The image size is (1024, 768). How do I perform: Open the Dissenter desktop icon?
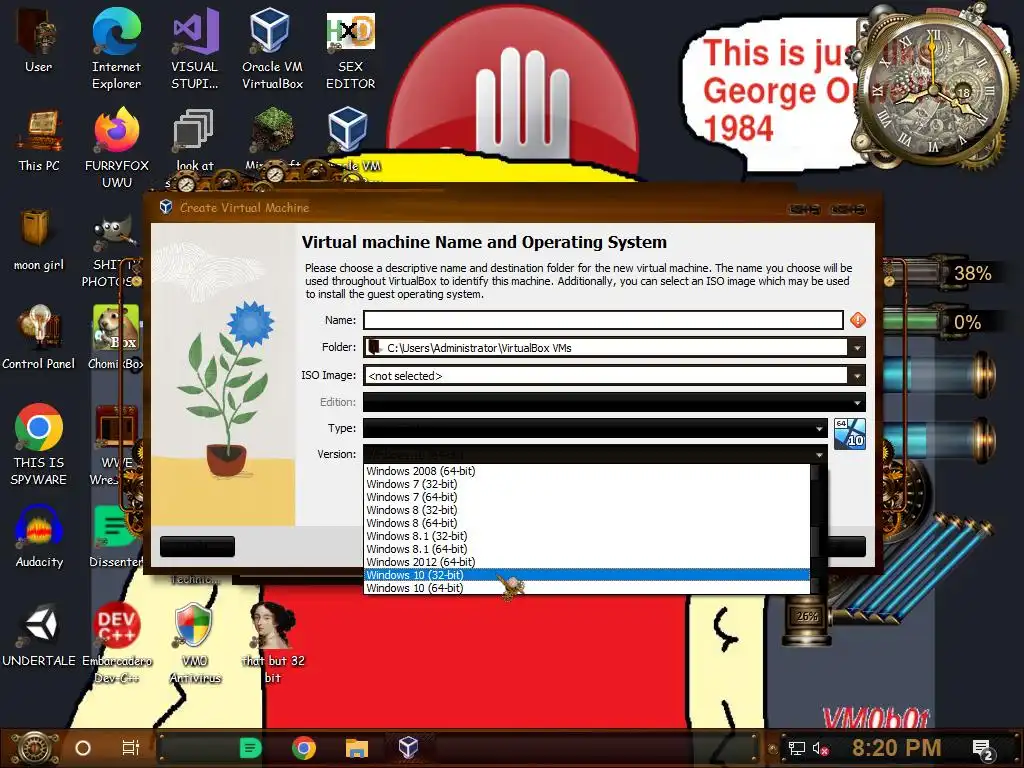point(116,537)
